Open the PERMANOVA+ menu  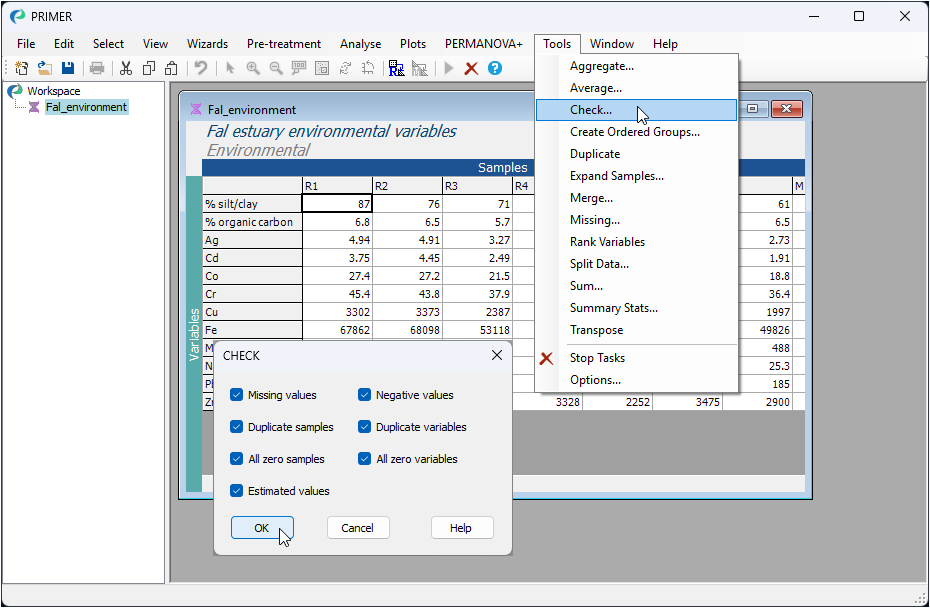coord(484,44)
